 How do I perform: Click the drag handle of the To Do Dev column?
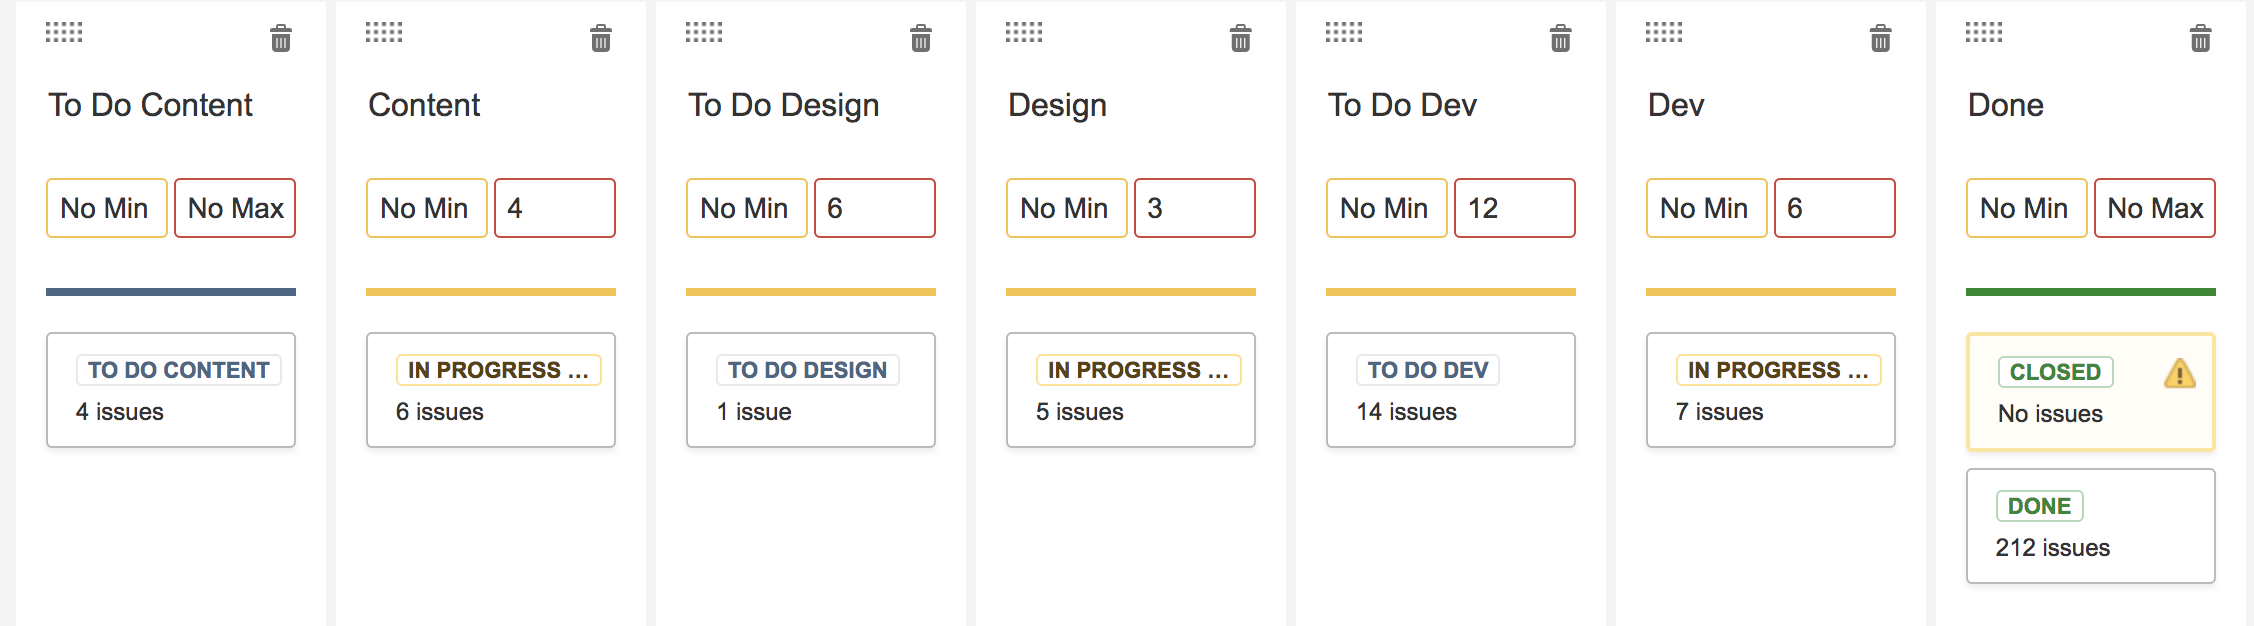(1342, 31)
